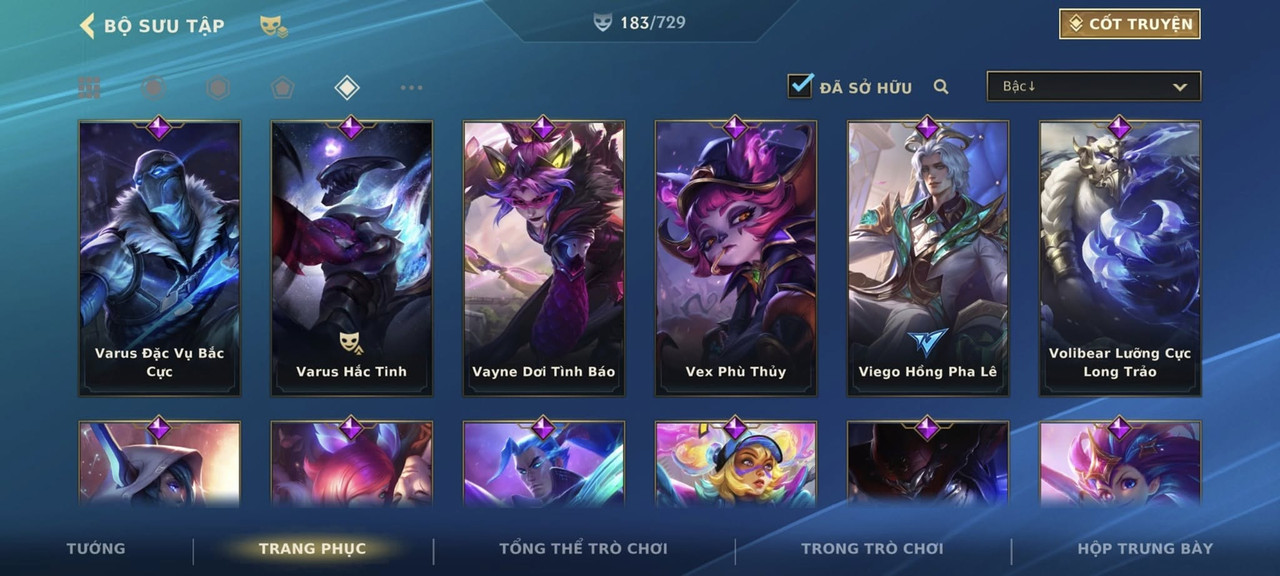This screenshot has width=1280, height=576.
Task: Select the hexagon rarity filter icon
Action: click(218, 88)
